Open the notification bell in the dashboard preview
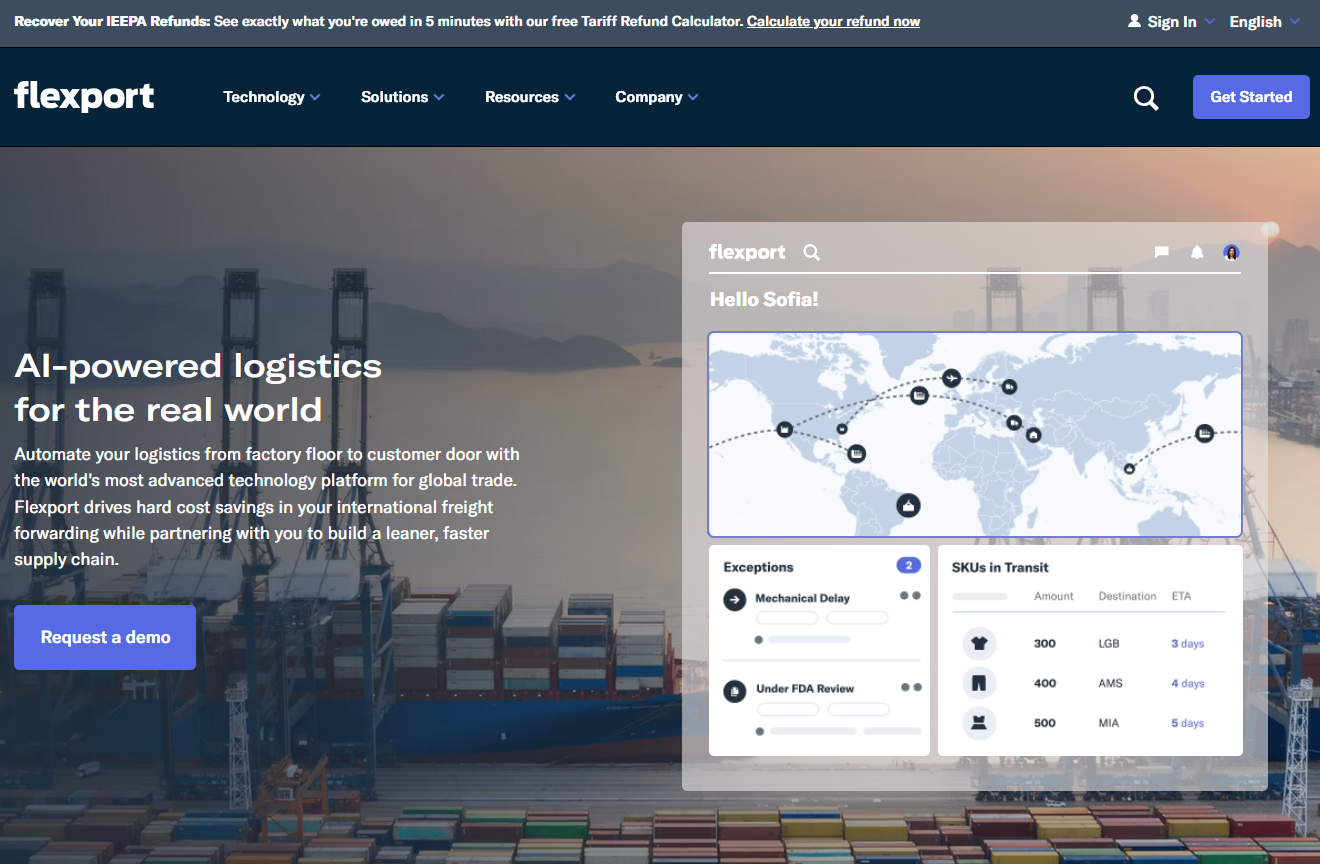This screenshot has width=1320, height=864. pos(1197,252)
